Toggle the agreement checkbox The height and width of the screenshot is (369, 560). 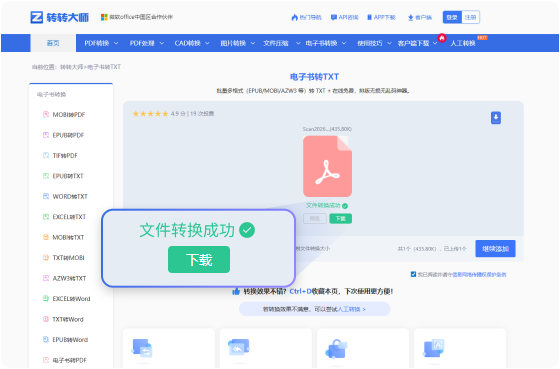click(413, 274)
